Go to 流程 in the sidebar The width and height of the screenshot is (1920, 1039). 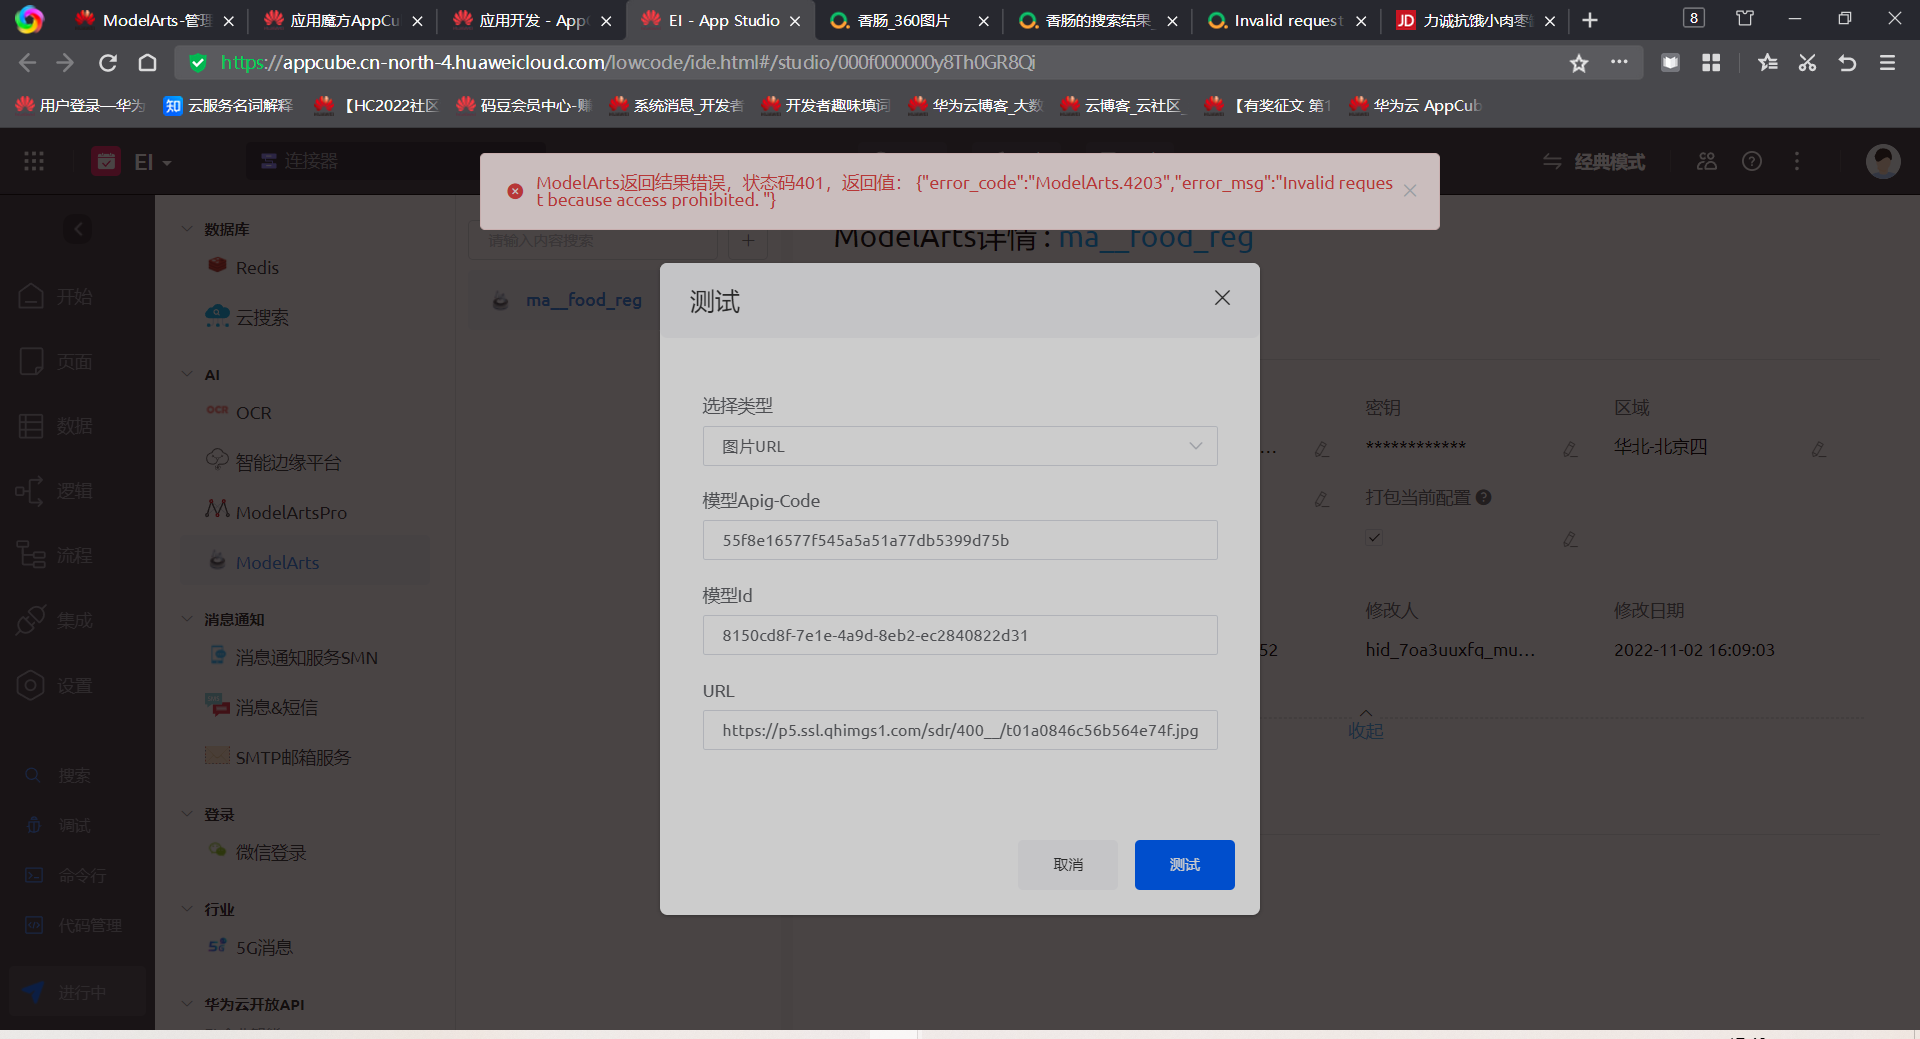[x=56, y=555]
